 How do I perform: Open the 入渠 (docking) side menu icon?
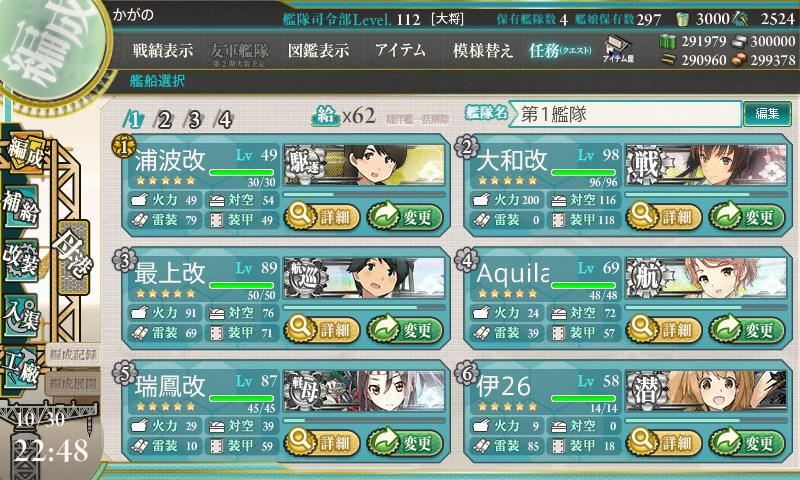pos(21,316)
